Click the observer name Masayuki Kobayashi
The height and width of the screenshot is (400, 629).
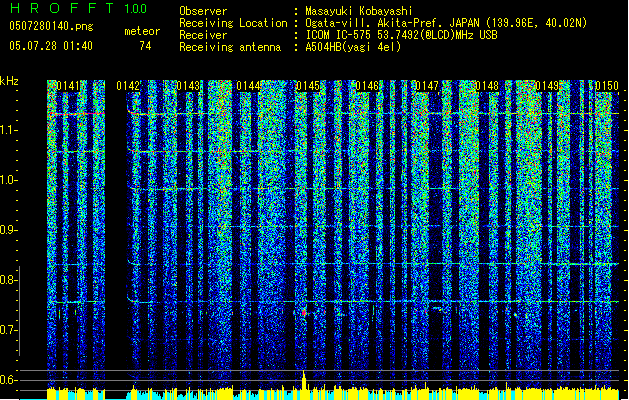(x=359, y=11)
